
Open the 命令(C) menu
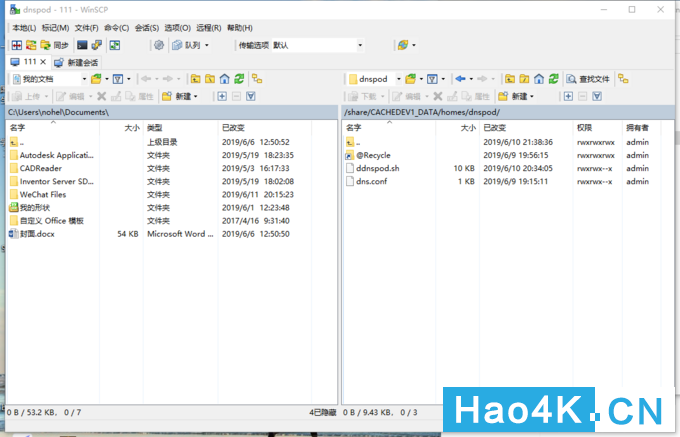[116, 28]
